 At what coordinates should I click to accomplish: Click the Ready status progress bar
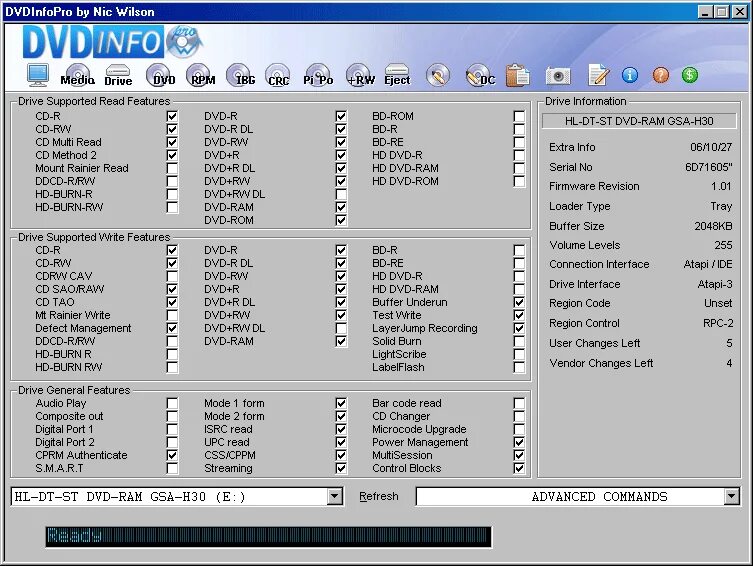tap(268, 537)
